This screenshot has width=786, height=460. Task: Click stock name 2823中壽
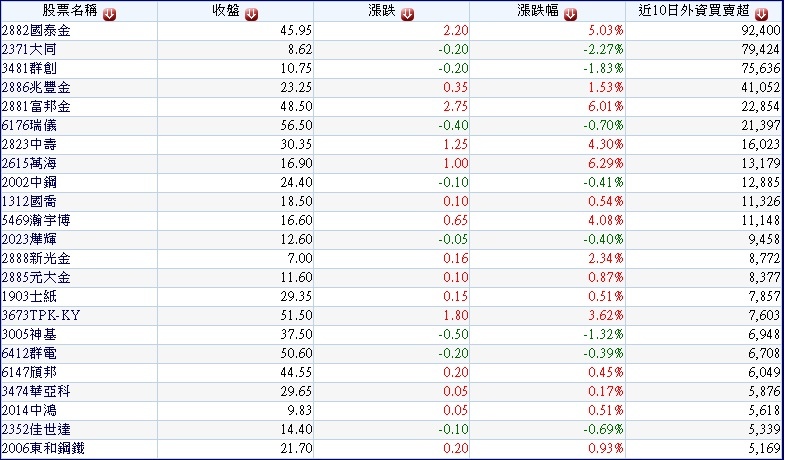29,144
